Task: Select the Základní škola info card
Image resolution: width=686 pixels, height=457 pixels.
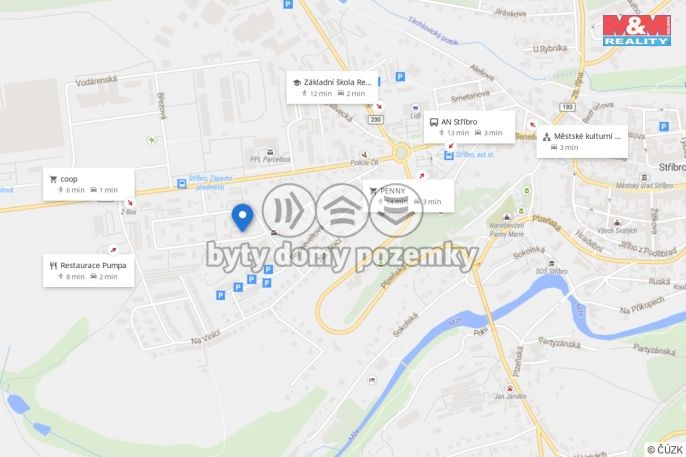Action: coord(332,87)
